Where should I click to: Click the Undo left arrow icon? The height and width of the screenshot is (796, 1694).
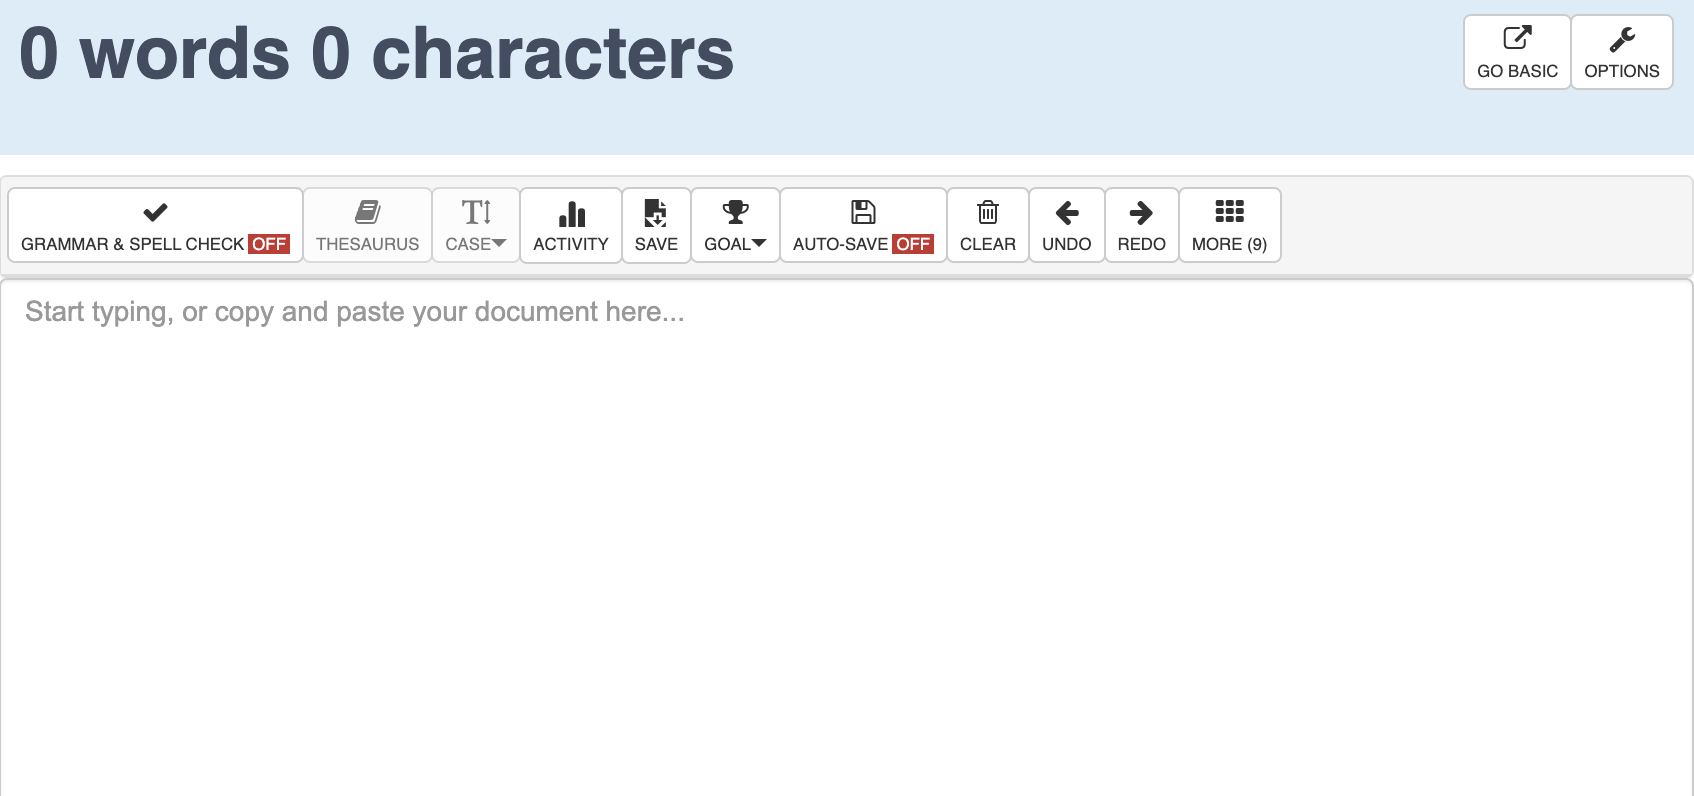click(x=1067, y=212)
